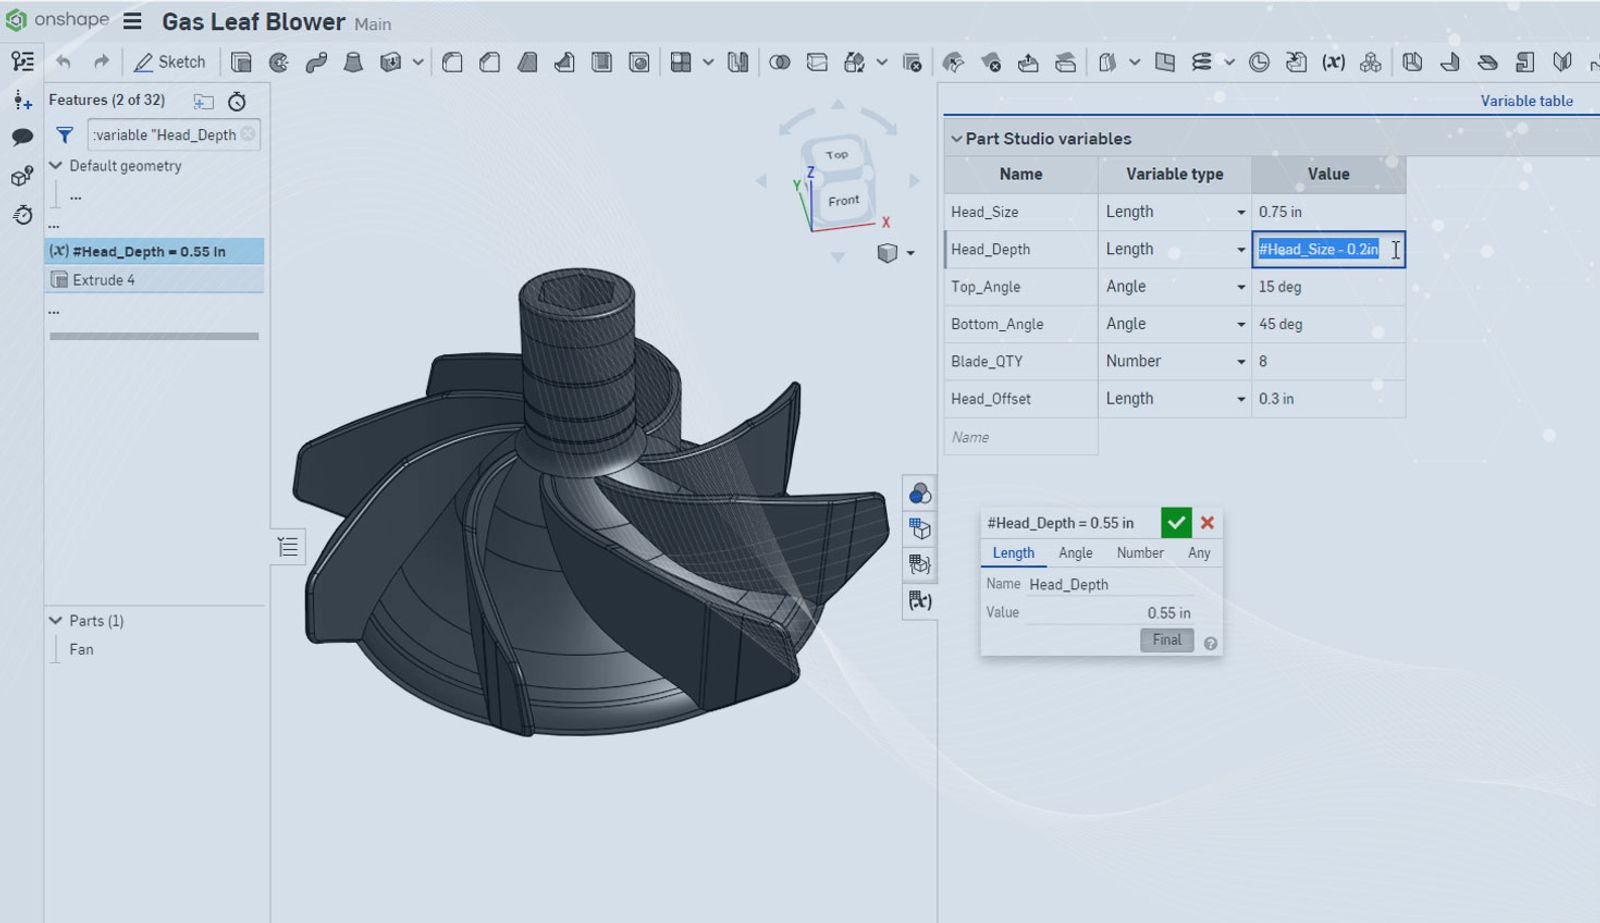Image resolution: width=1600 pixels, height=923 pixels.
Task: Open Variable type dropdown for Head_Size
Action: [x=1240, y=212]
